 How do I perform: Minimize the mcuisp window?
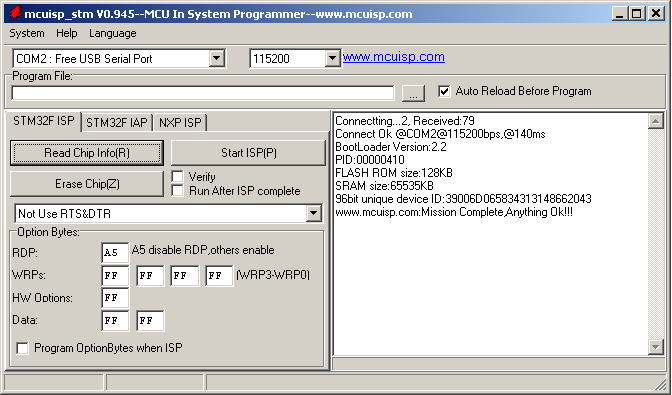coord(620,14)
